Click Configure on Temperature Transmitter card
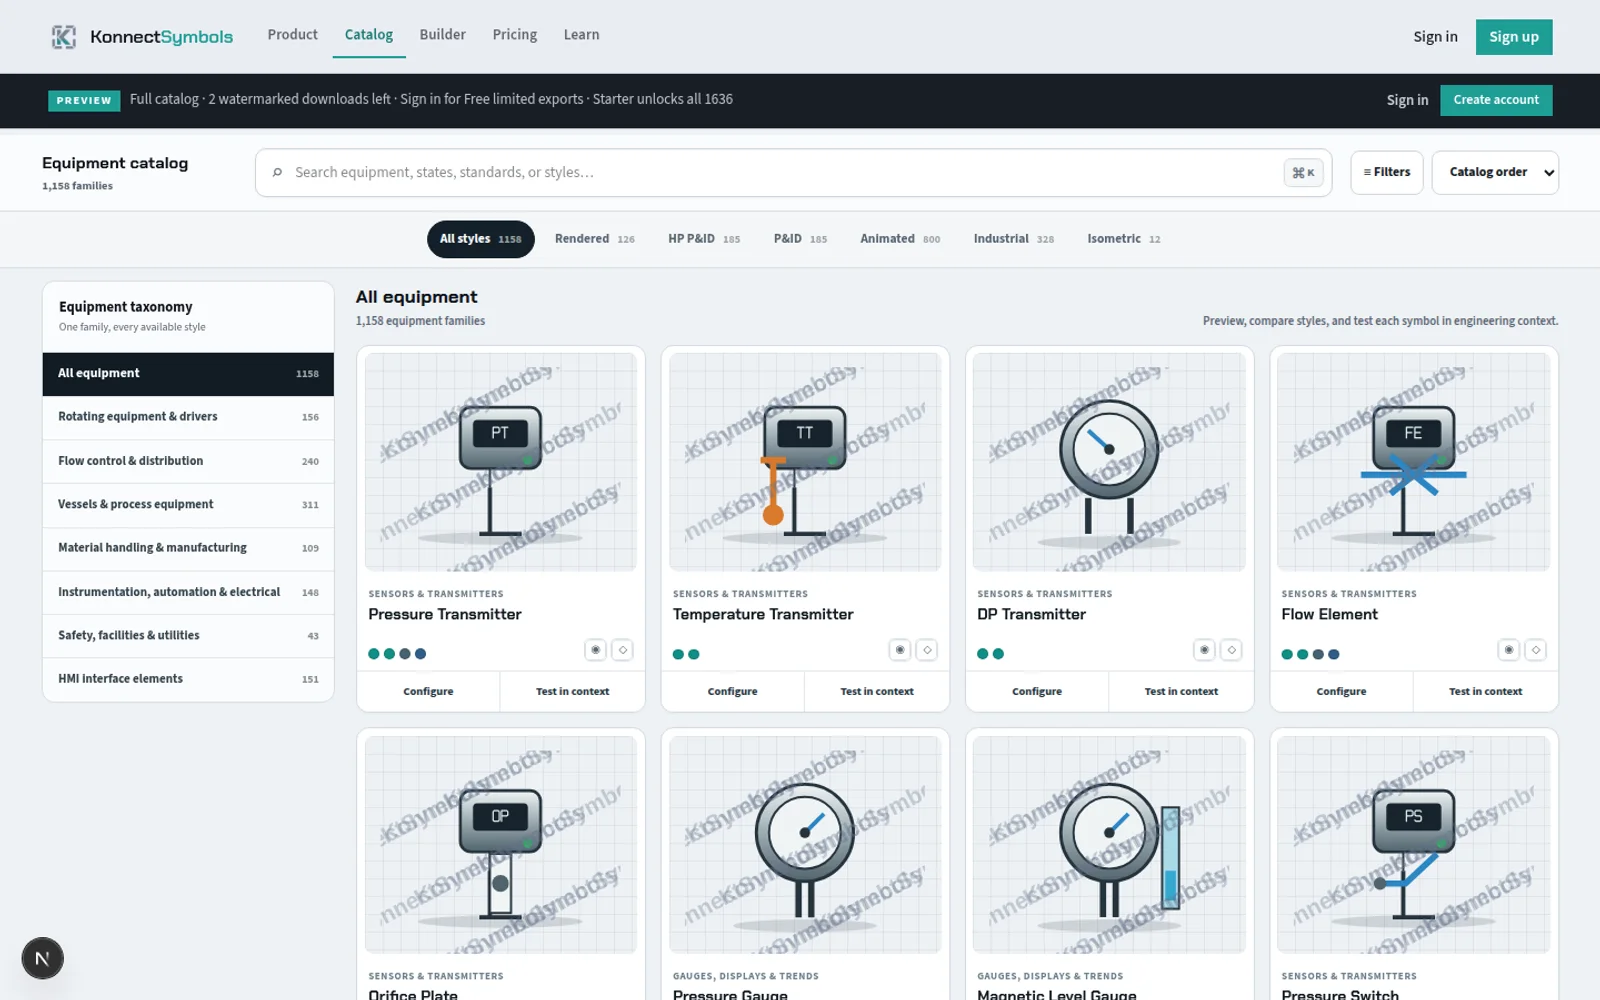The height and width of the screenshot is (1000, 1600). point(733,691)
